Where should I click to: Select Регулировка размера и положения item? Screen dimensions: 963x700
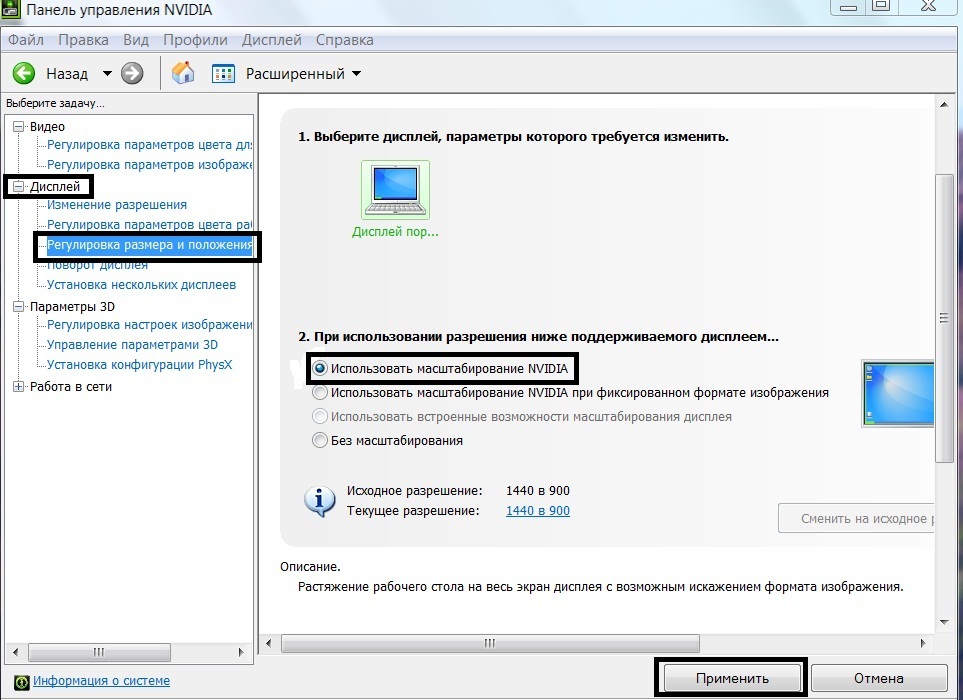pos(149,245)
